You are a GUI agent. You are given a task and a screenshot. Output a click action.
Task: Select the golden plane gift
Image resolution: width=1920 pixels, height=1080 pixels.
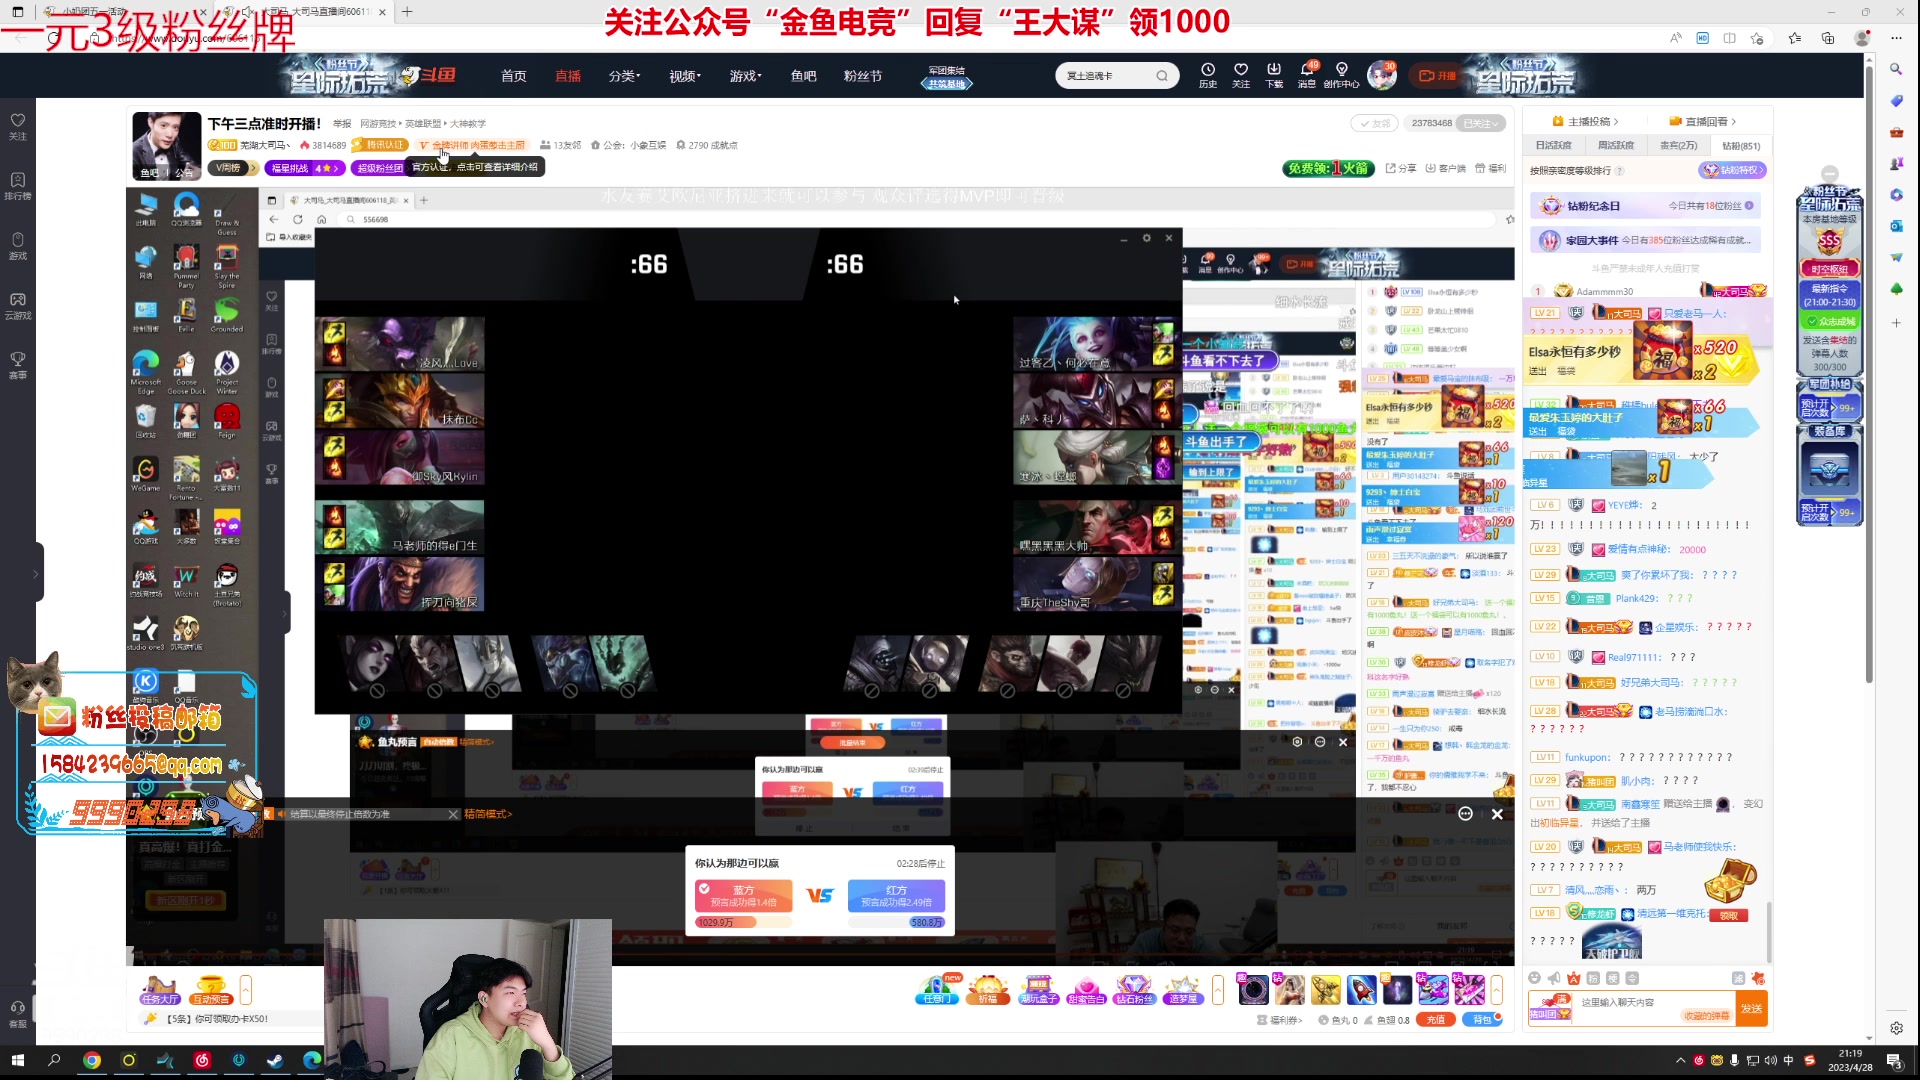[x=1325, y=990]
